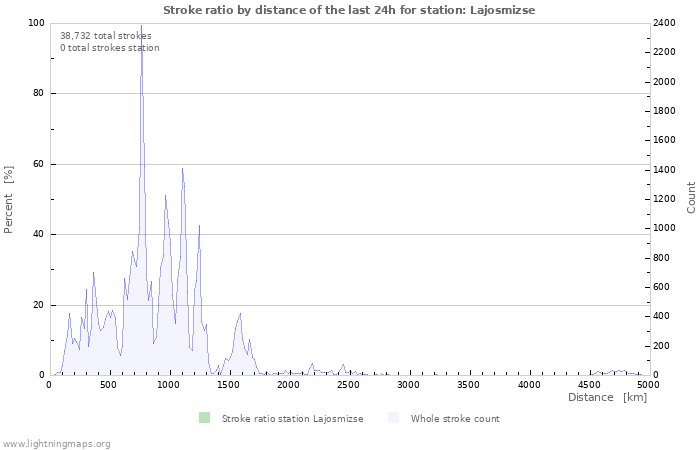This screenshot has height=450, width=700.
Task: Click the 1800 count axis value
Action: pyautogui.click(x=664, y=111)
